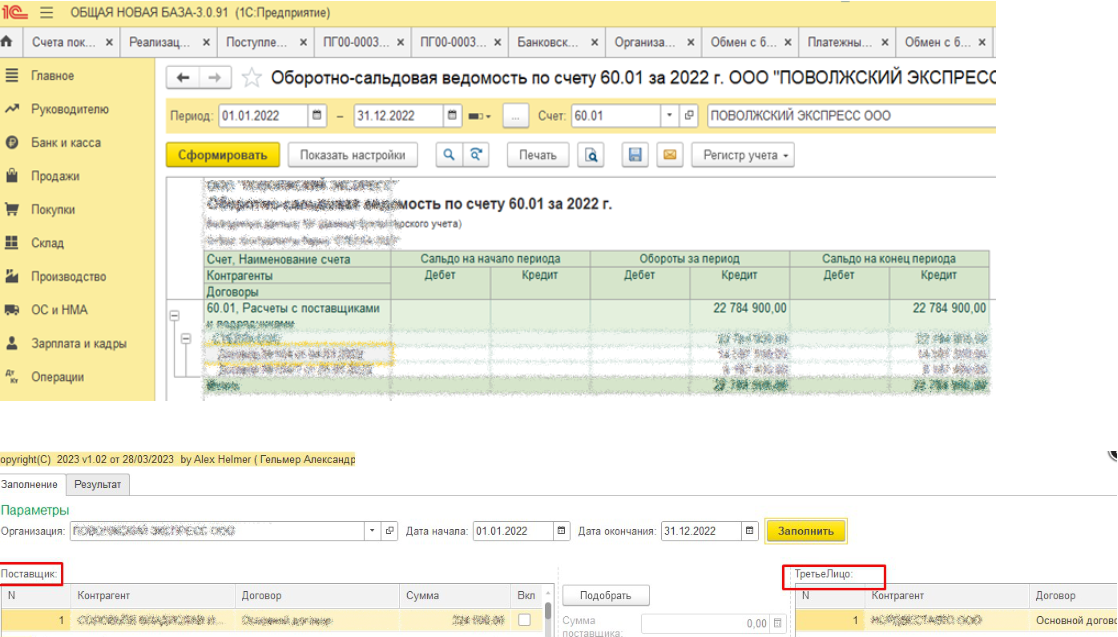Tick the Вкл checkbox in supplier row

[x=524, y=620]
